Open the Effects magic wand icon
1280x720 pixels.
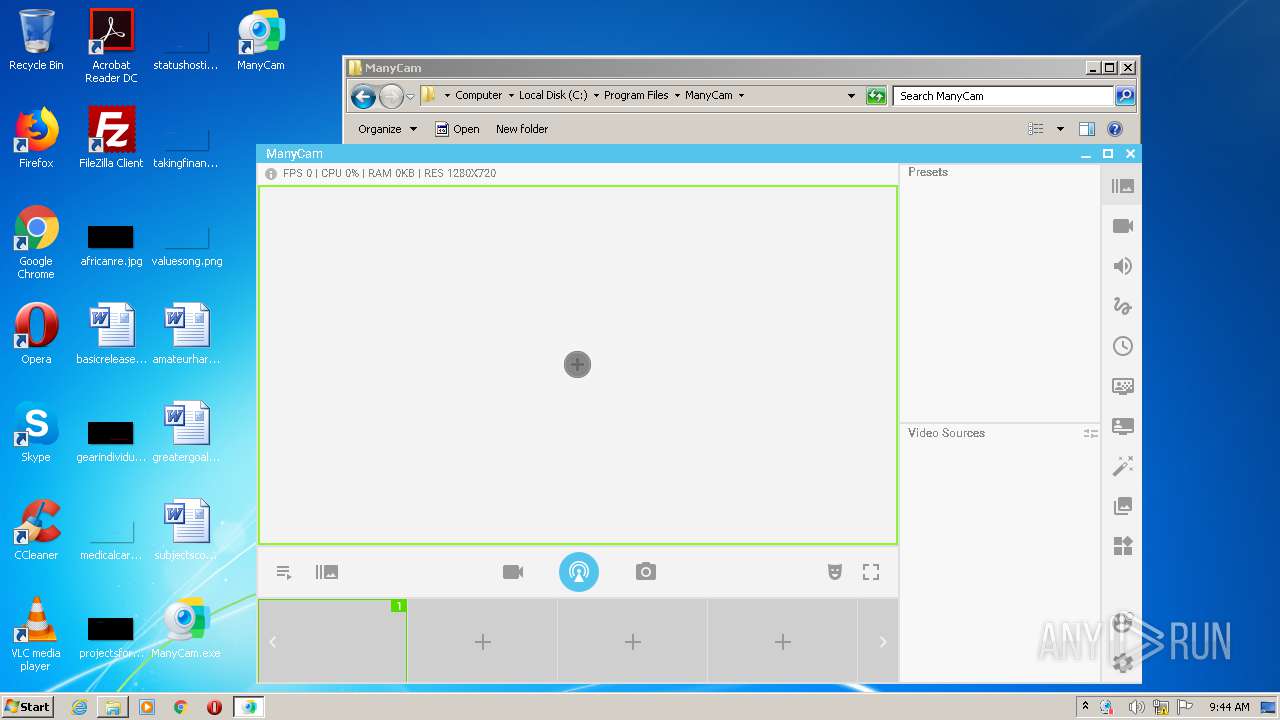(x=1122, y=466)
